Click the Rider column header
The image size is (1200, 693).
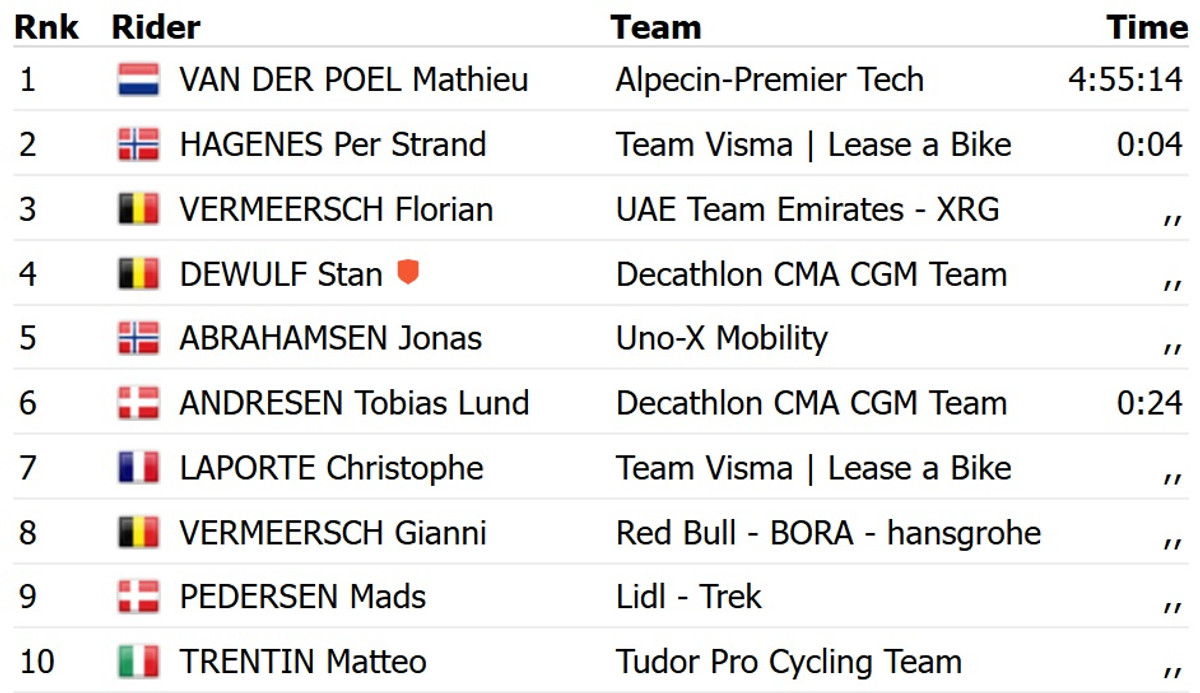[156, 27]
